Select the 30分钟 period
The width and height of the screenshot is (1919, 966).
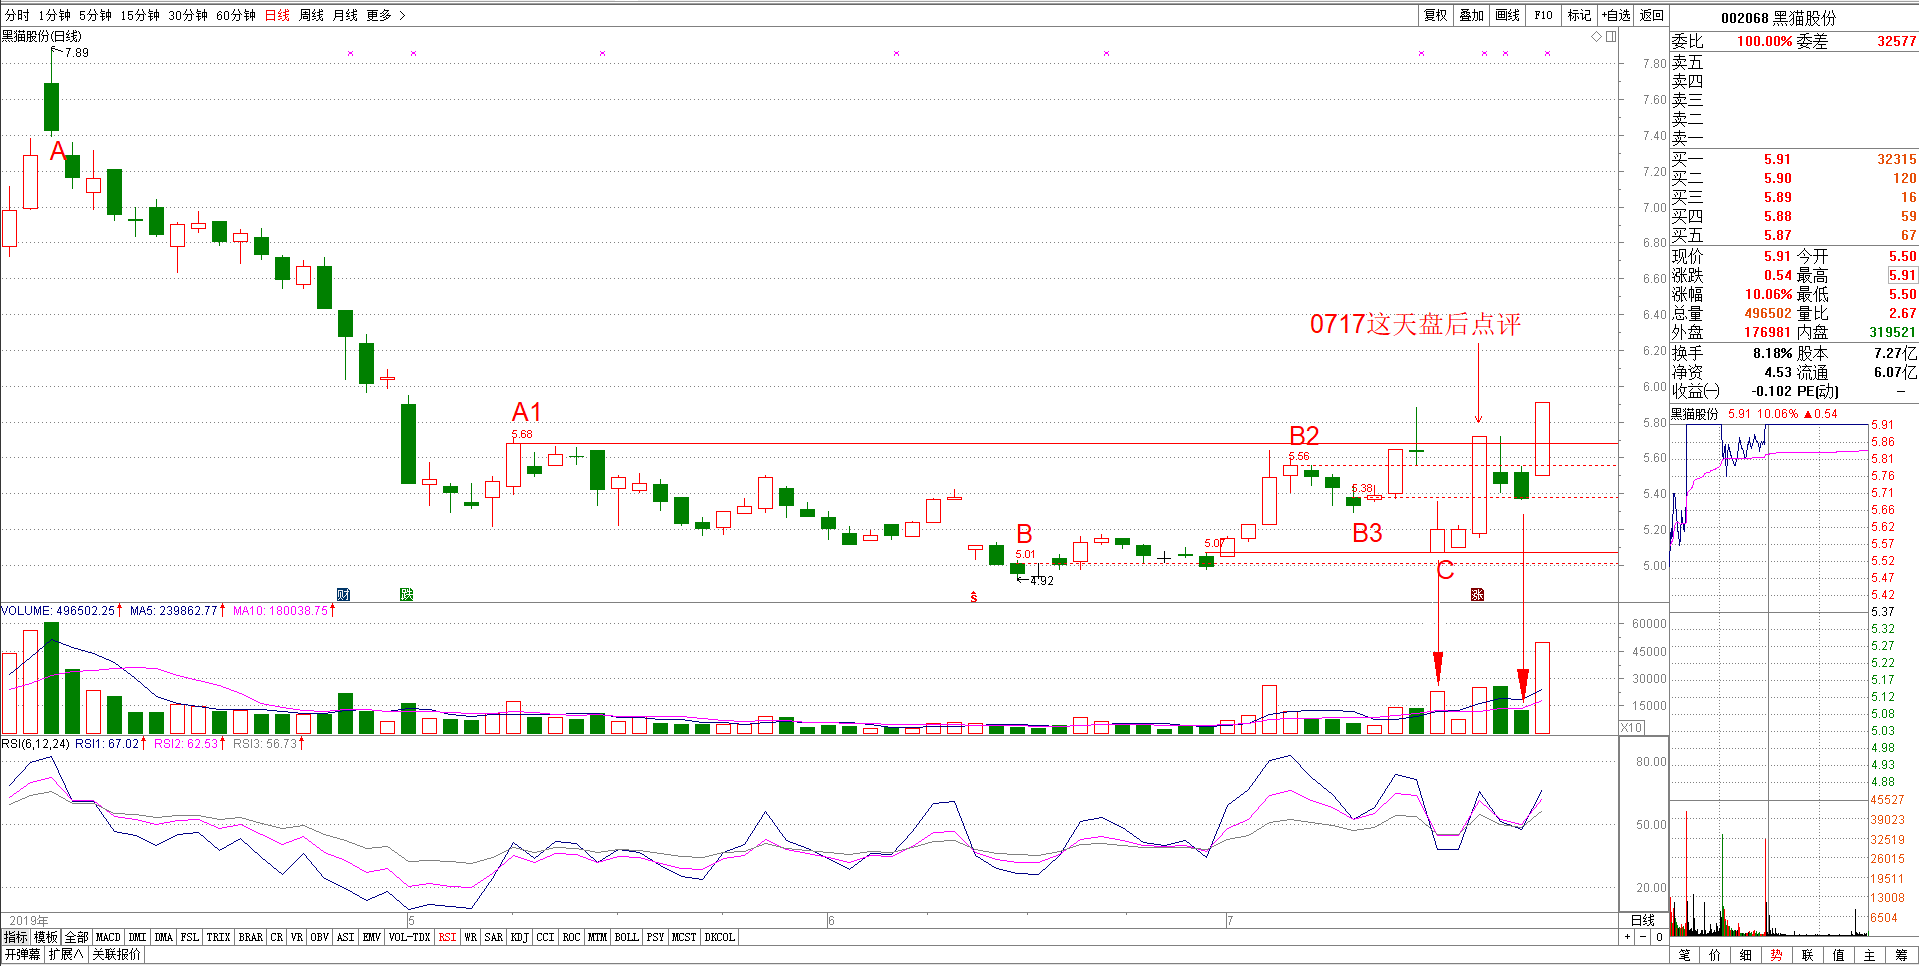click(x=188, y=15)
